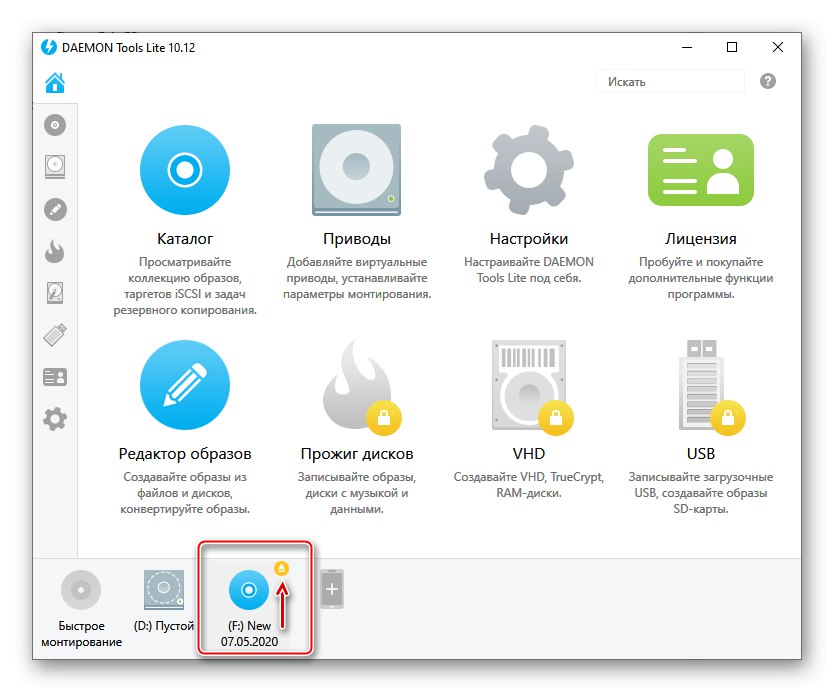834x692 pixels.
Task: Open the locked VHD tile
Action: tap(531, 387)
